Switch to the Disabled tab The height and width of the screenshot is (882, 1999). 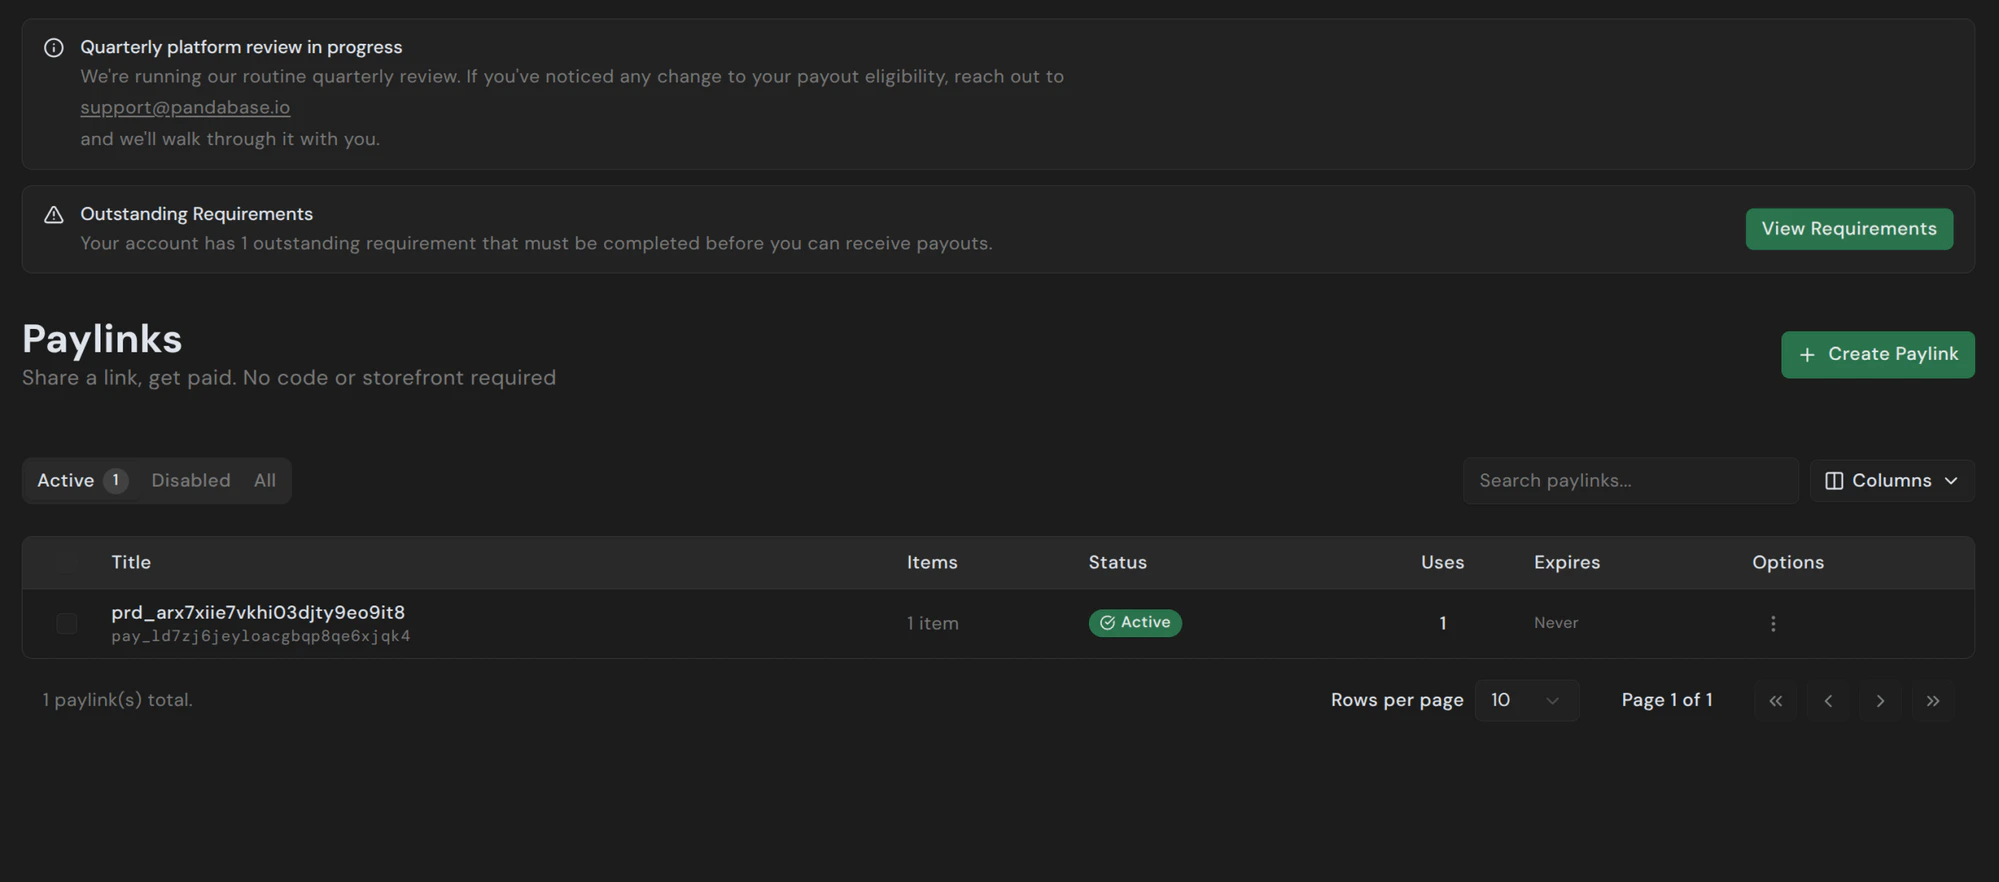click(x=191, y=481)
